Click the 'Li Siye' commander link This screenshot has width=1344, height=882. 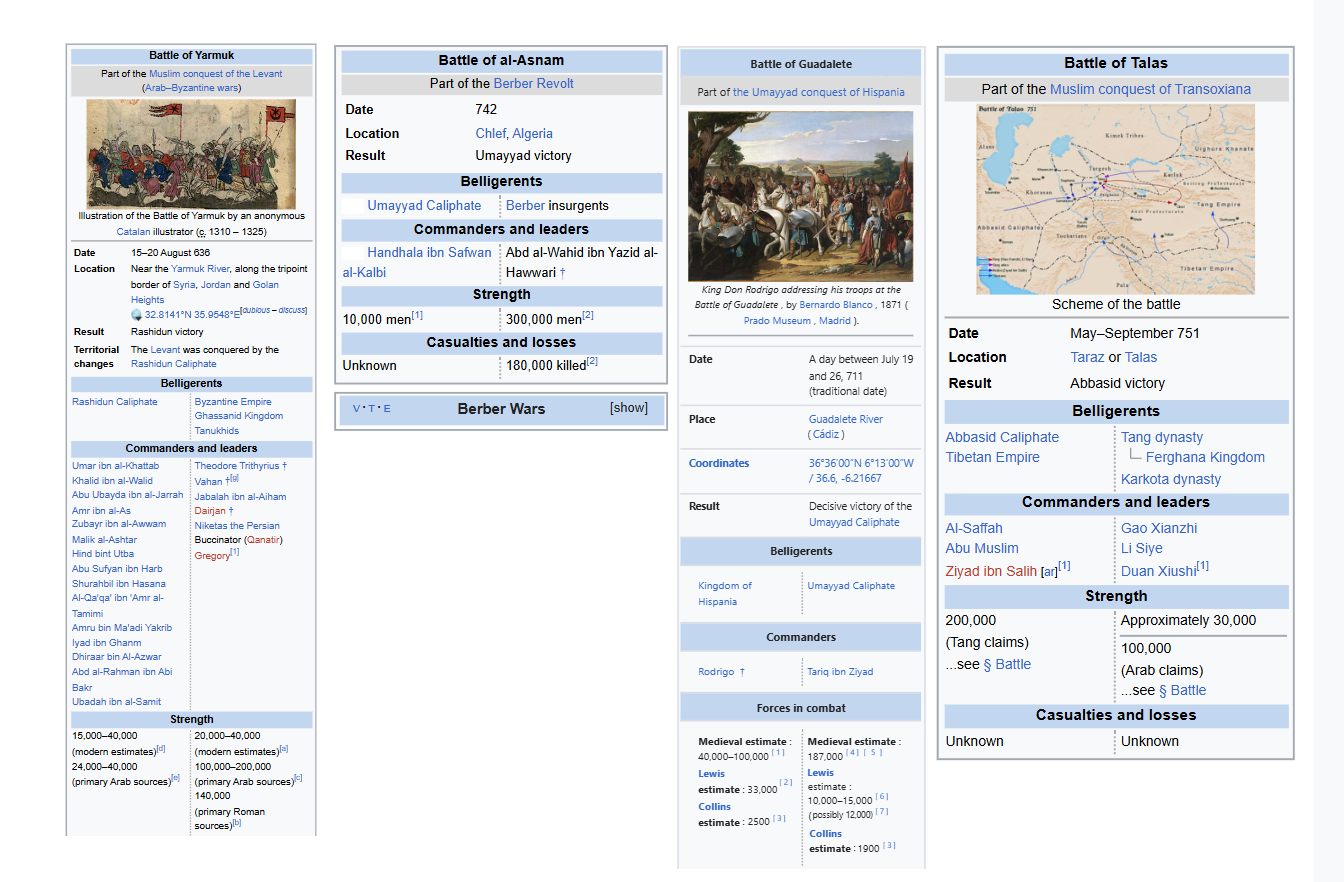tap(1142, 549)
